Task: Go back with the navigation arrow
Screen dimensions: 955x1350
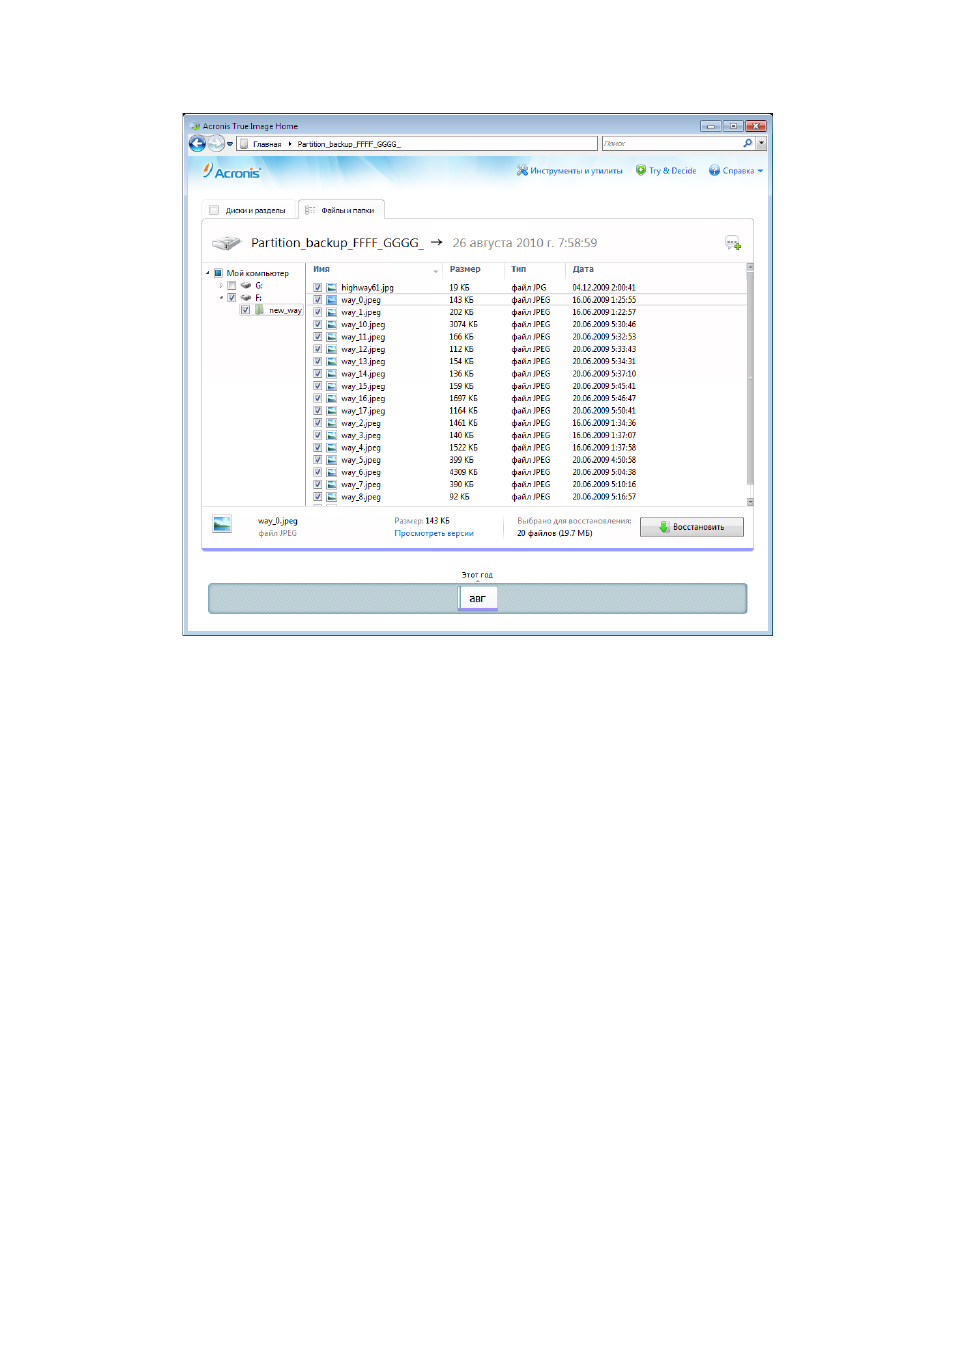Action: click(x=197, y=143)
